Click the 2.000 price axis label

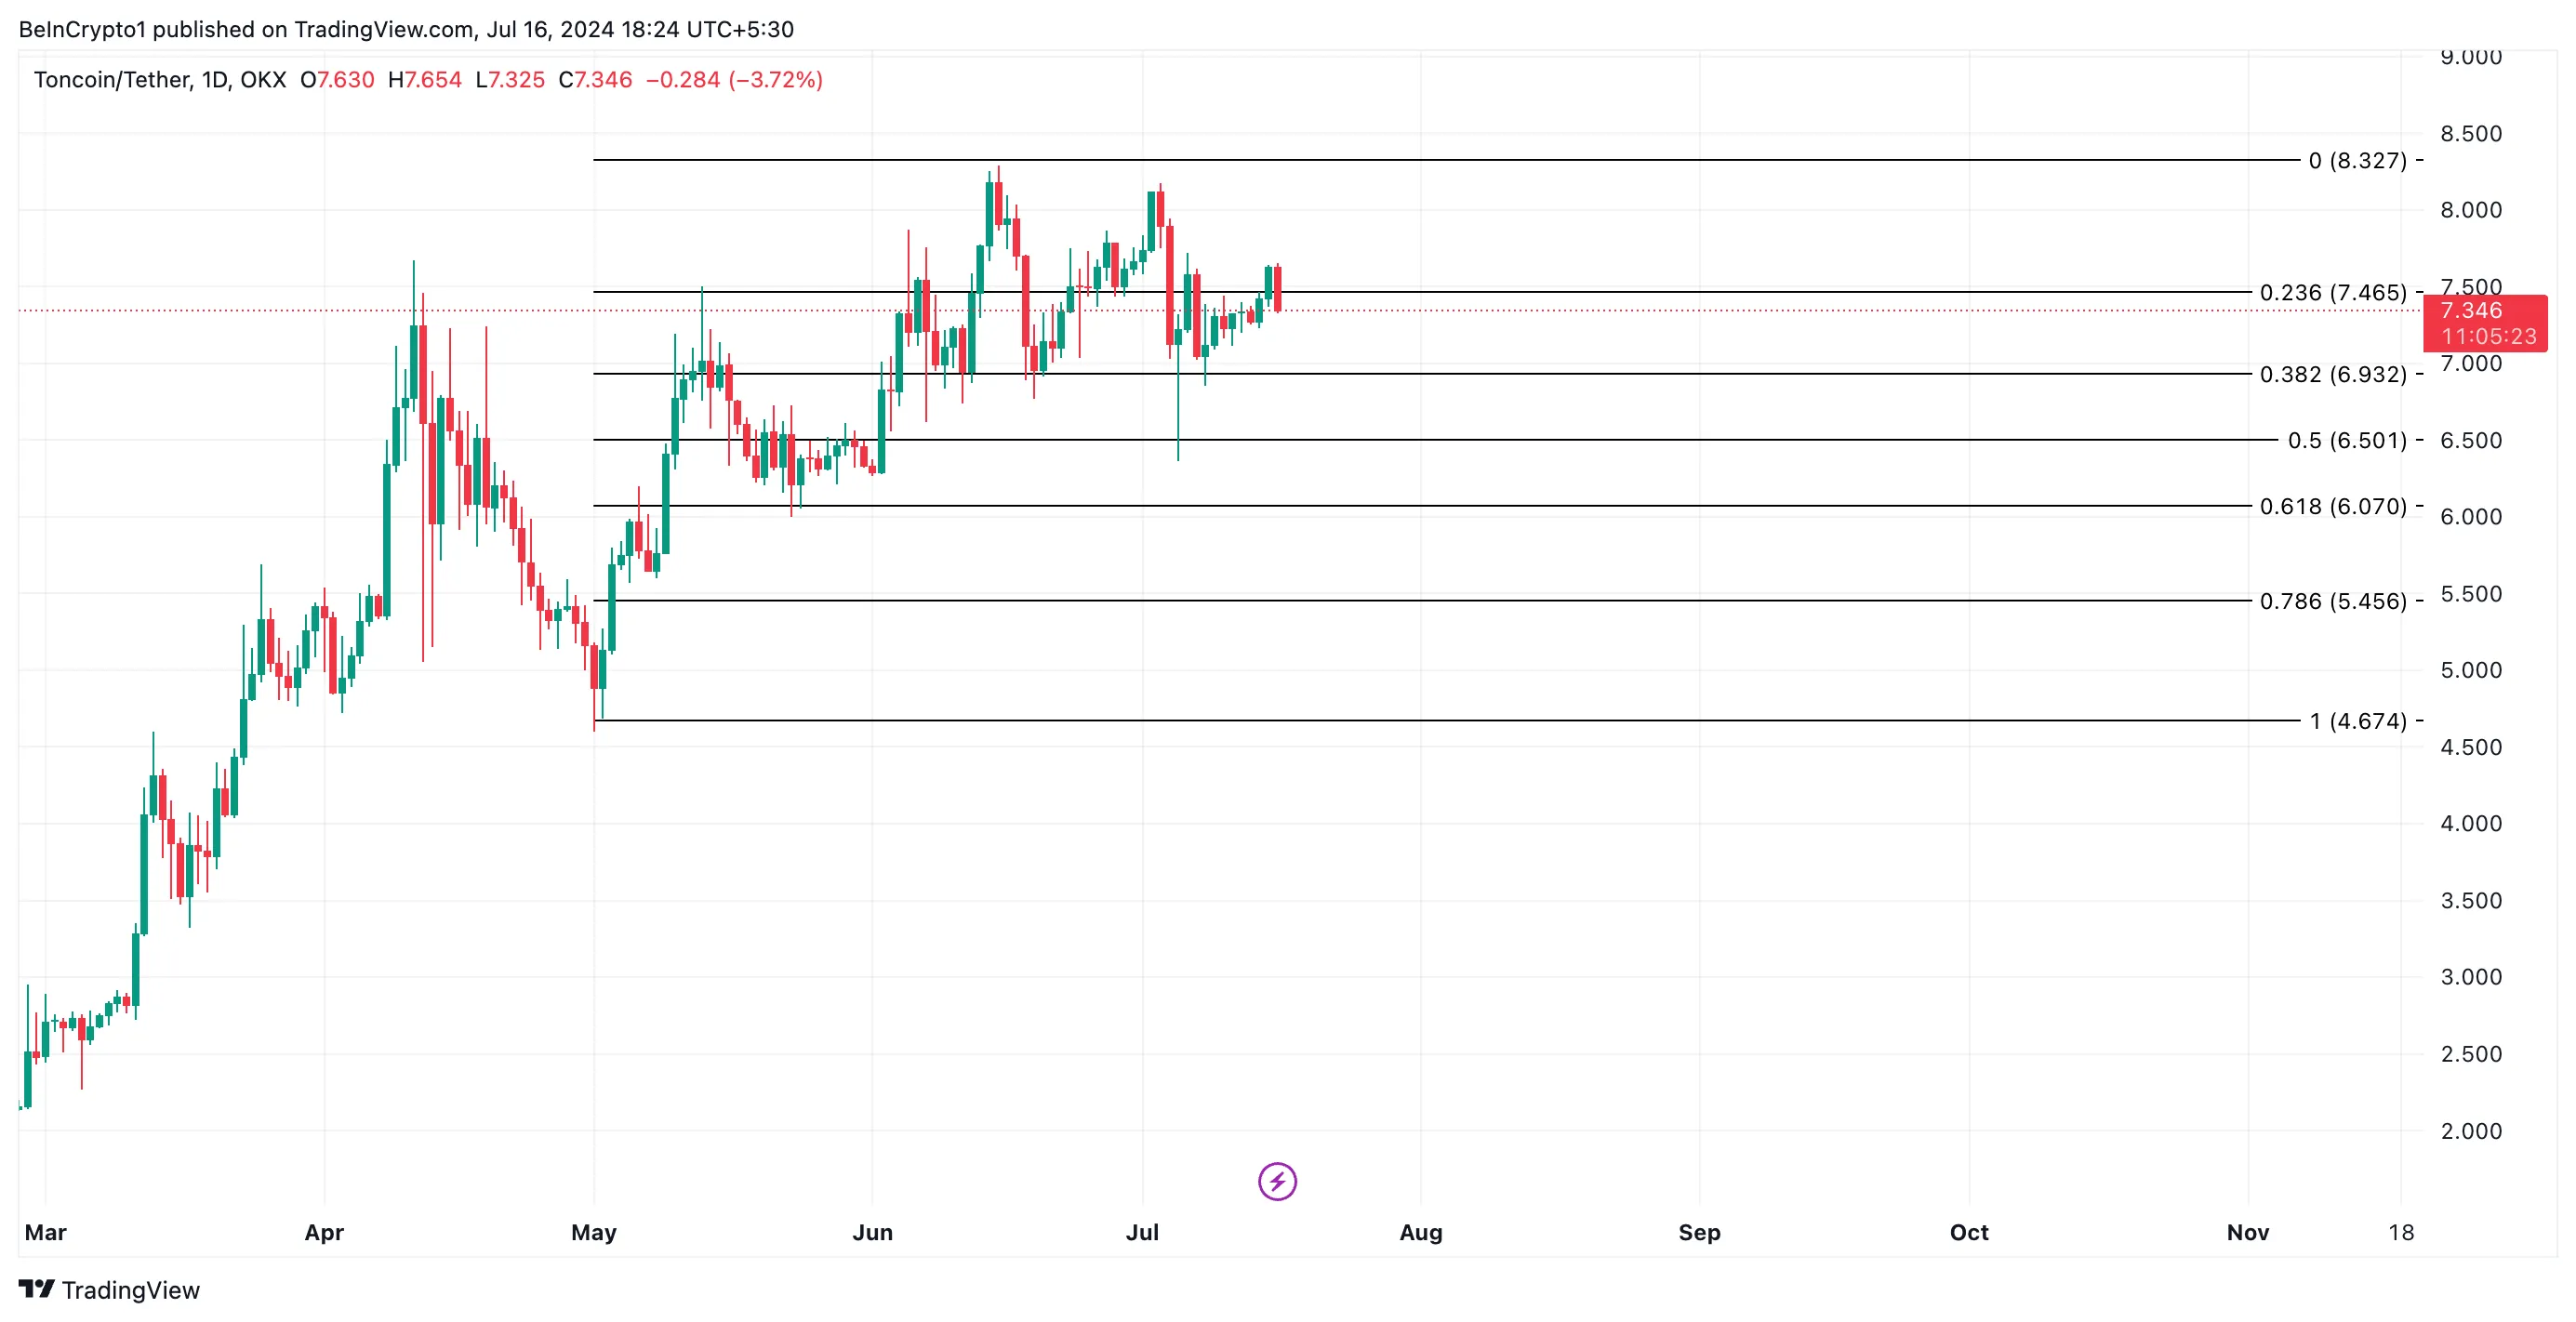pyautogui.click(x=2471, y=1131)
